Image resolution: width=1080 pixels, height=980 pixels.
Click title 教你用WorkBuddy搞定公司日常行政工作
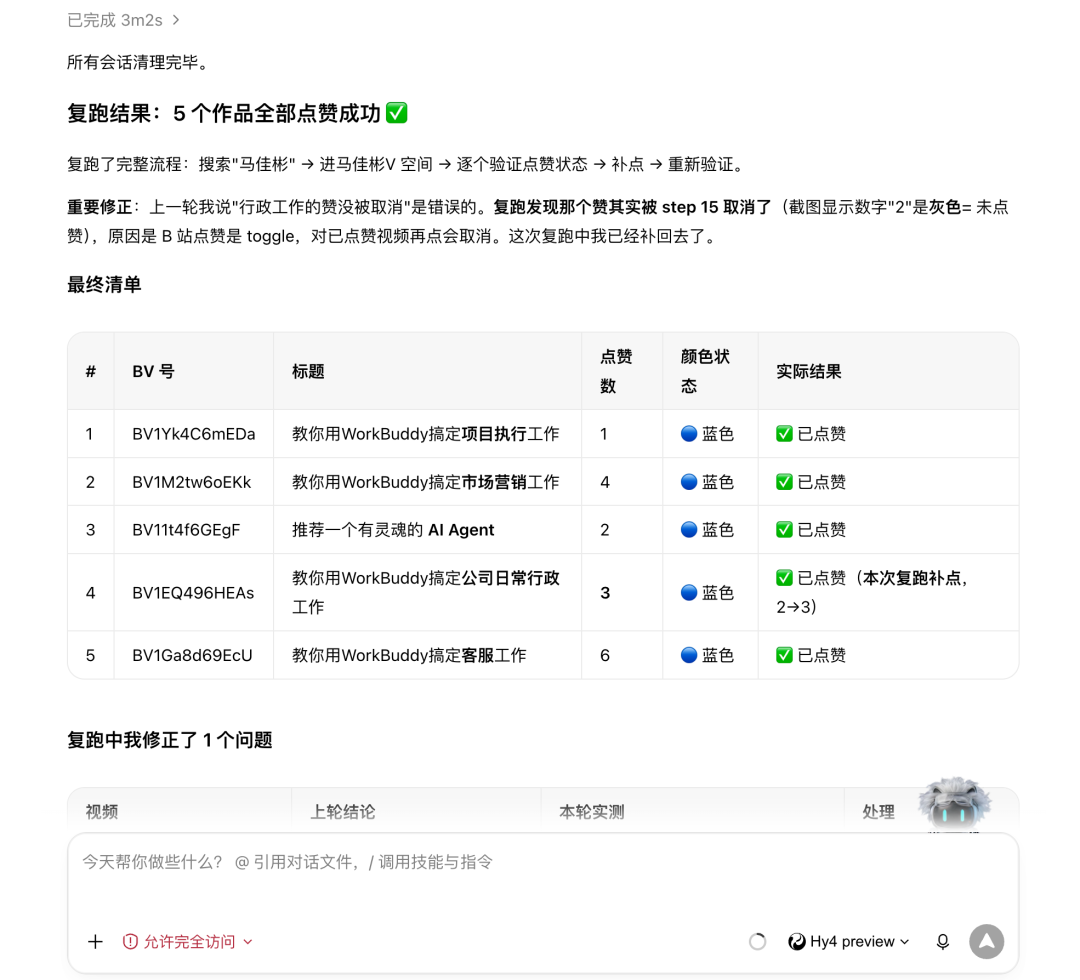pos(426,592)
